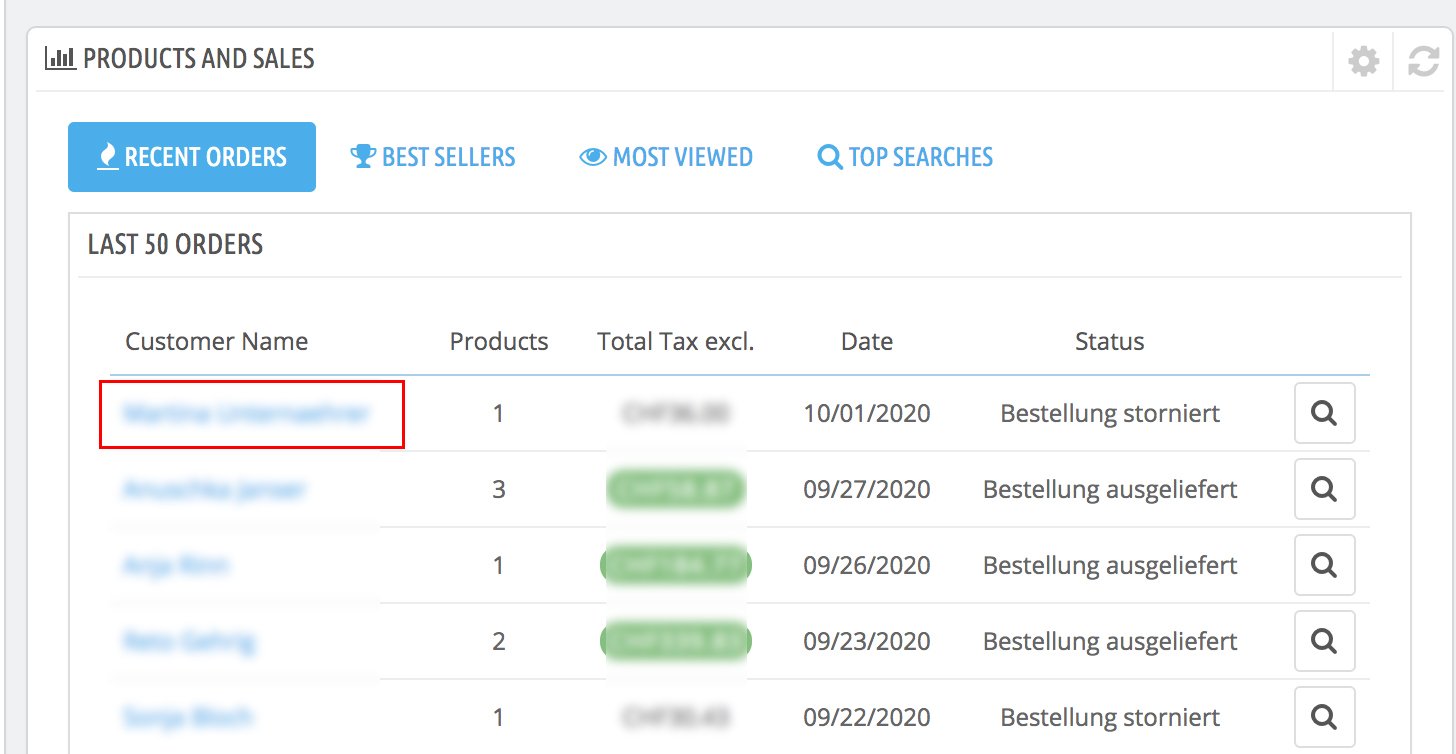The height and width of the screenshot is (754, 1456).
Task: Click the highlighted first customer name link
Action: (246, 413)
